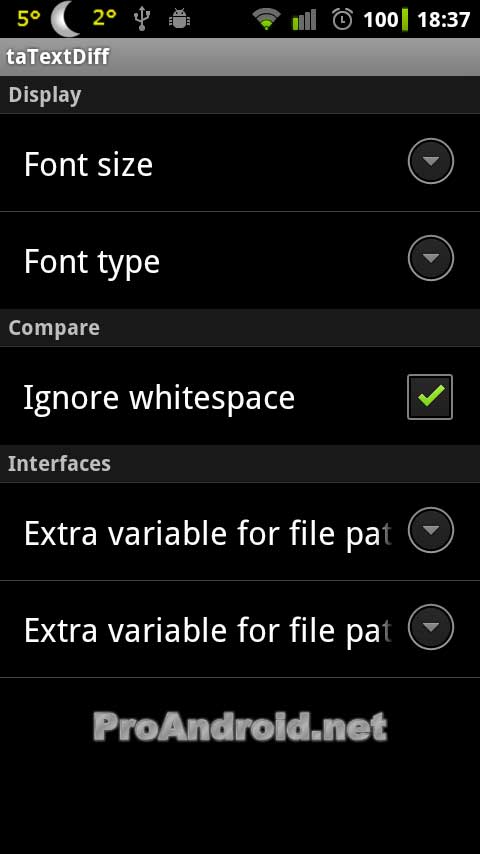Select the Font size preference label
The height and width of the screenshot is (854, 480).
pos(88,164)
